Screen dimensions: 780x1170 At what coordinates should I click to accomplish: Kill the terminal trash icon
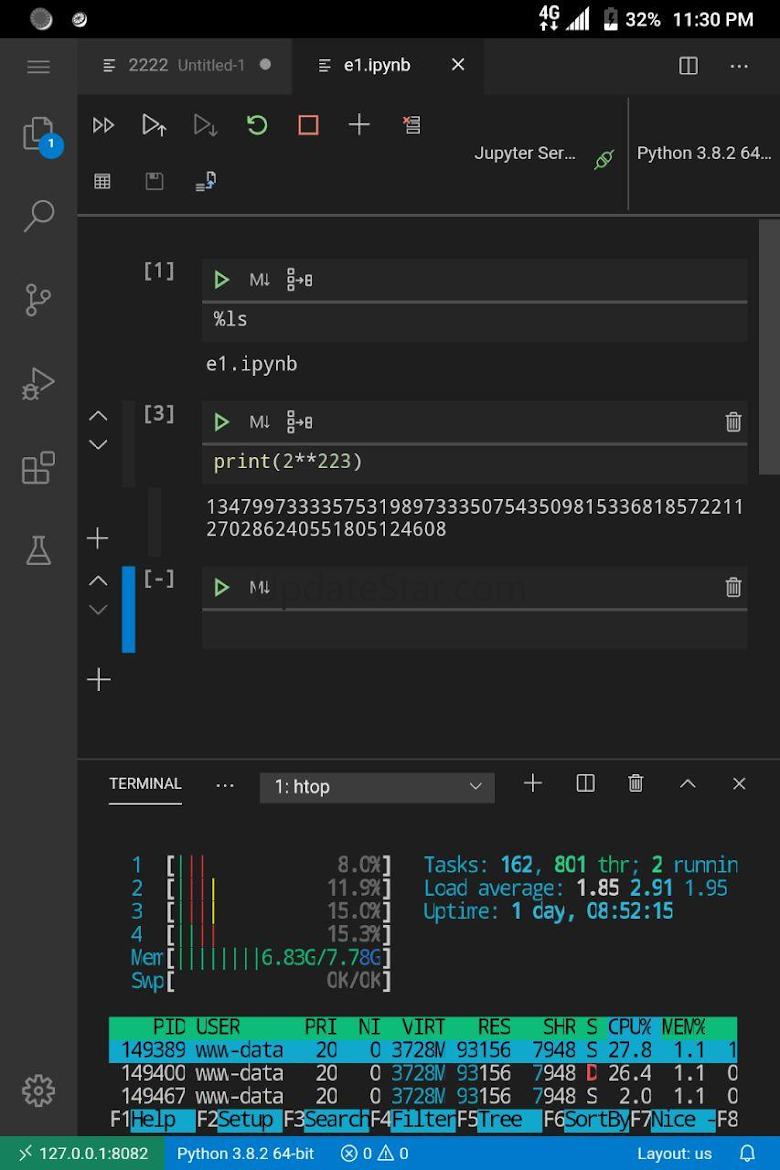coord(636,783)
